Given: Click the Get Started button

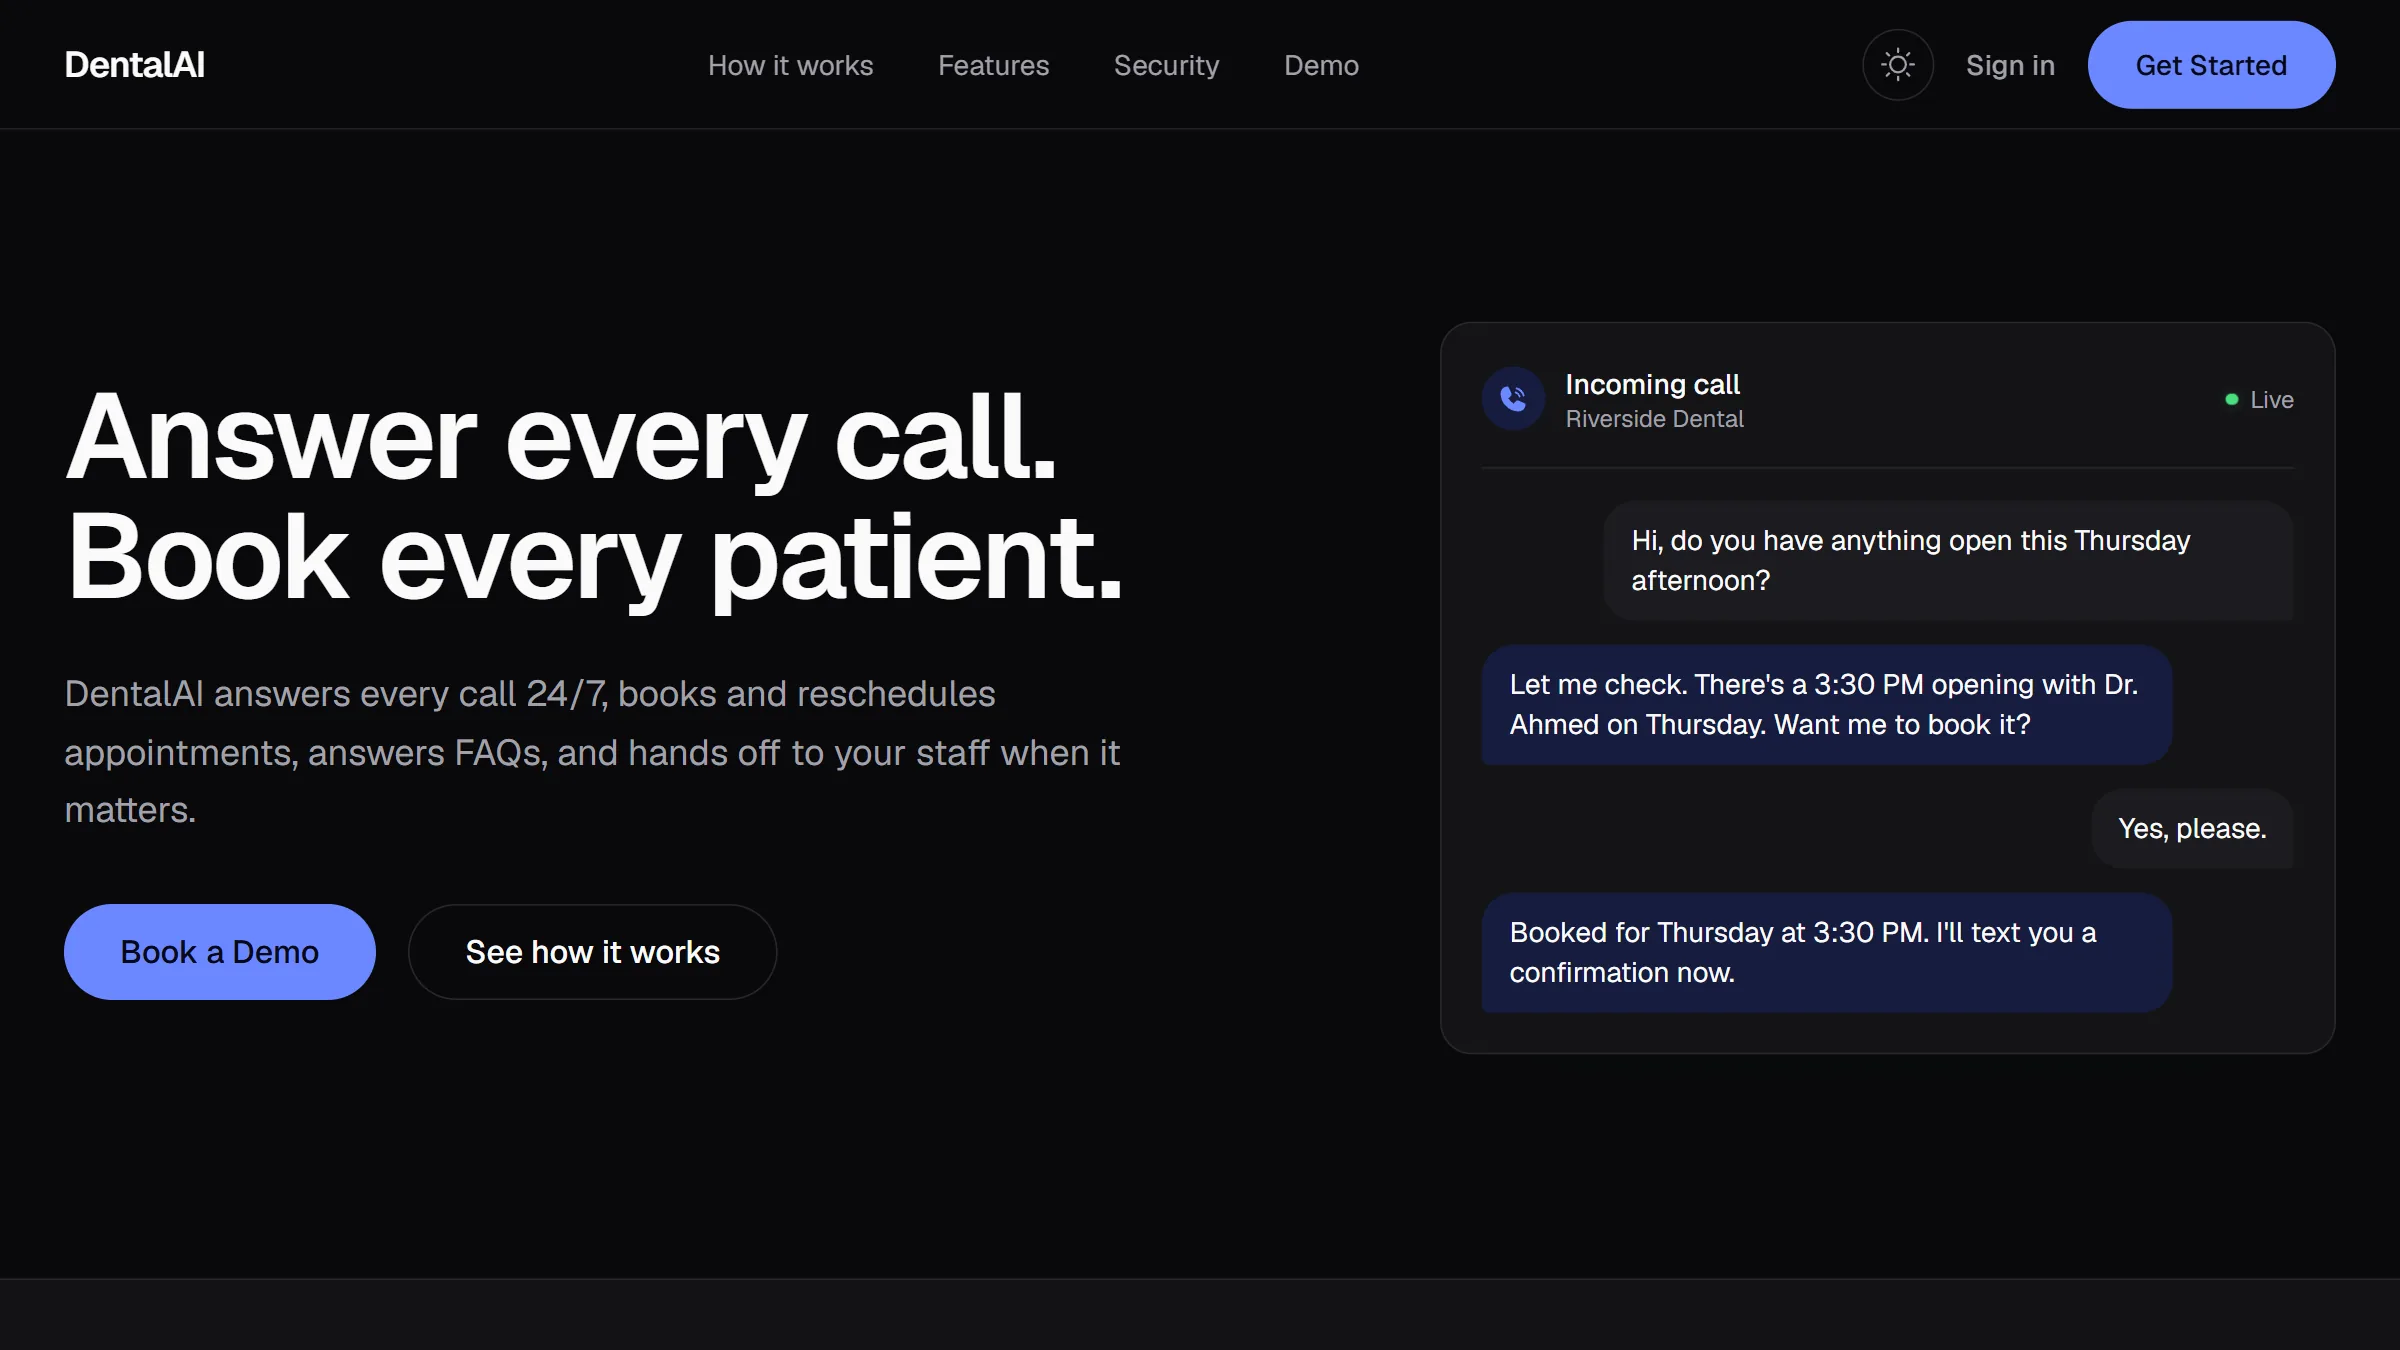Looking at the screenshot, I should (2211, 65).
